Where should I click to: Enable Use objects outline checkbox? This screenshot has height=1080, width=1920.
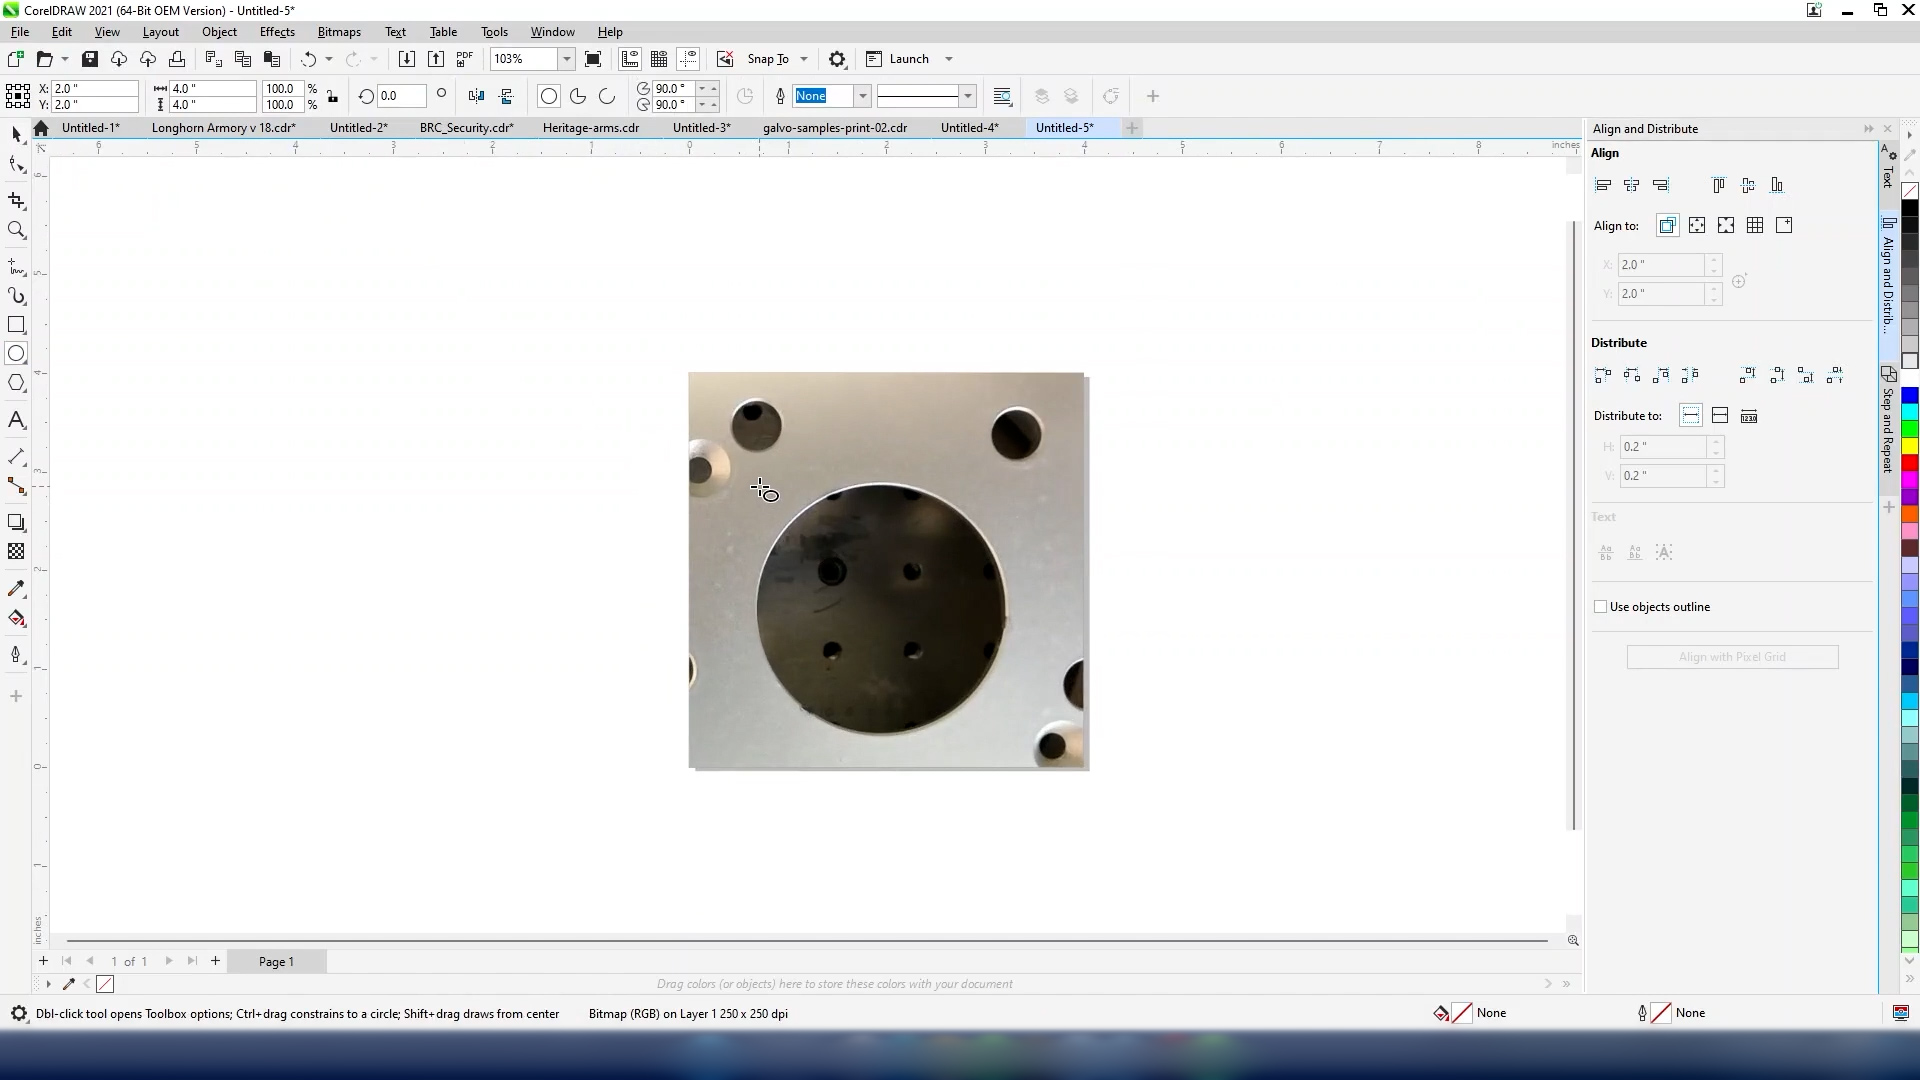[x=1600, y=607]
